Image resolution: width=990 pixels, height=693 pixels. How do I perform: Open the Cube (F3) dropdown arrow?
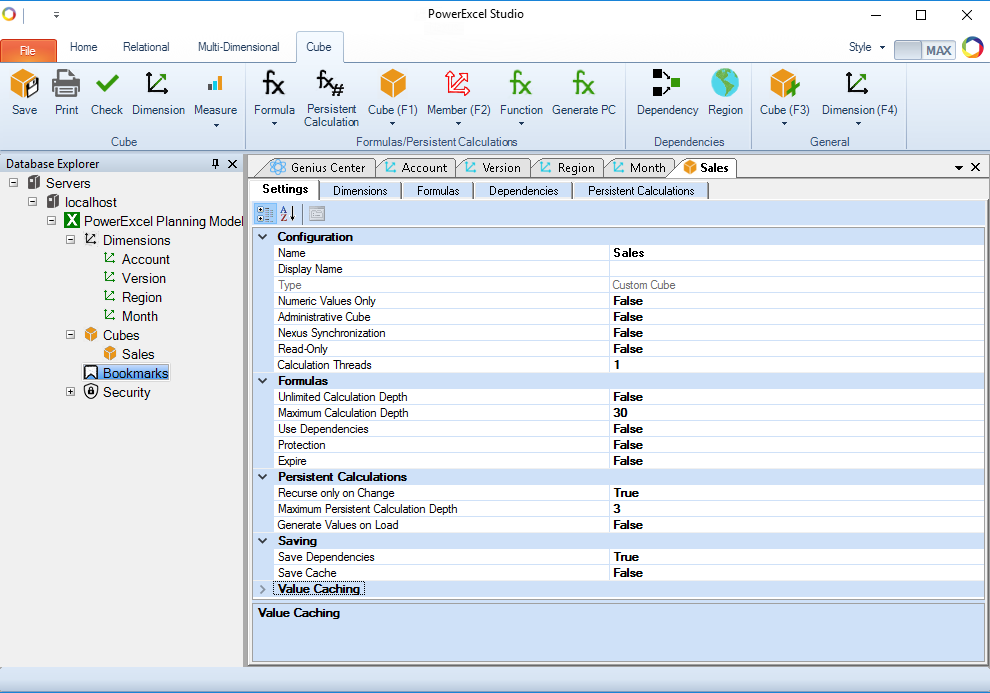click(x=784, y=124)
